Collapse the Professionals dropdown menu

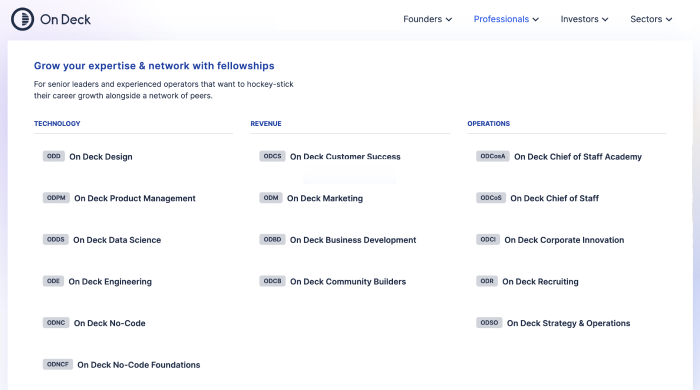coord(506,19)
